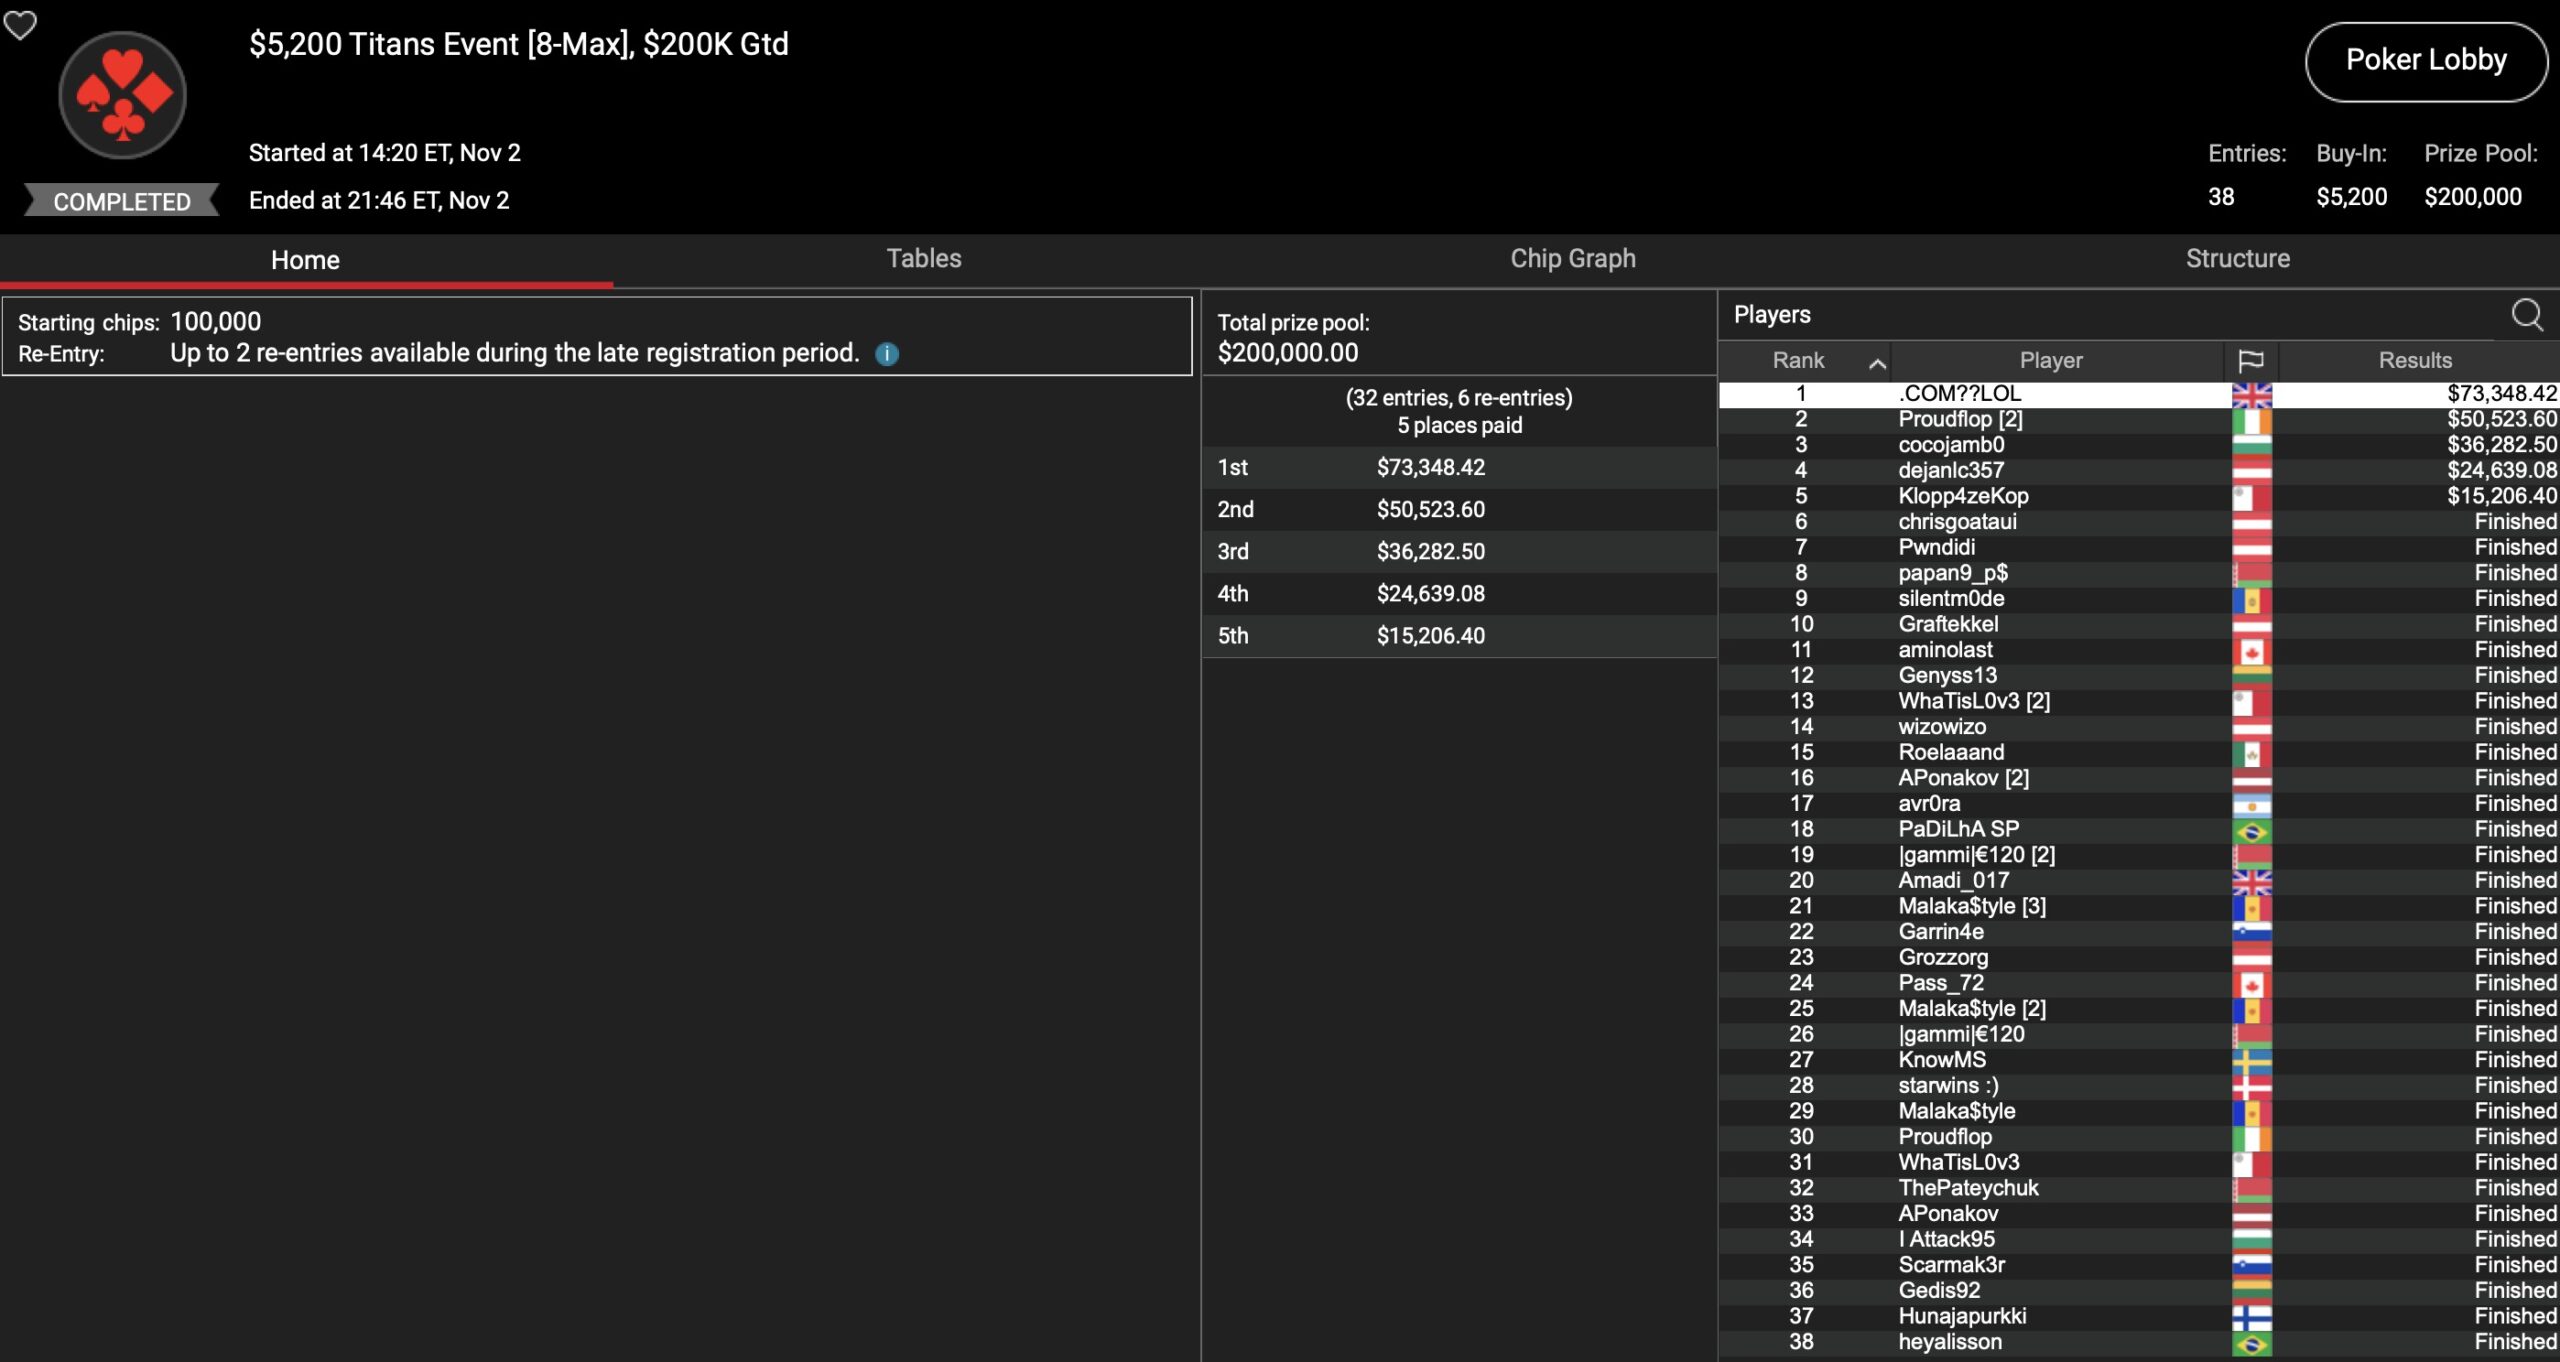Sort by the Player column header
2560x1362 pixels.
click(2050, 360)
